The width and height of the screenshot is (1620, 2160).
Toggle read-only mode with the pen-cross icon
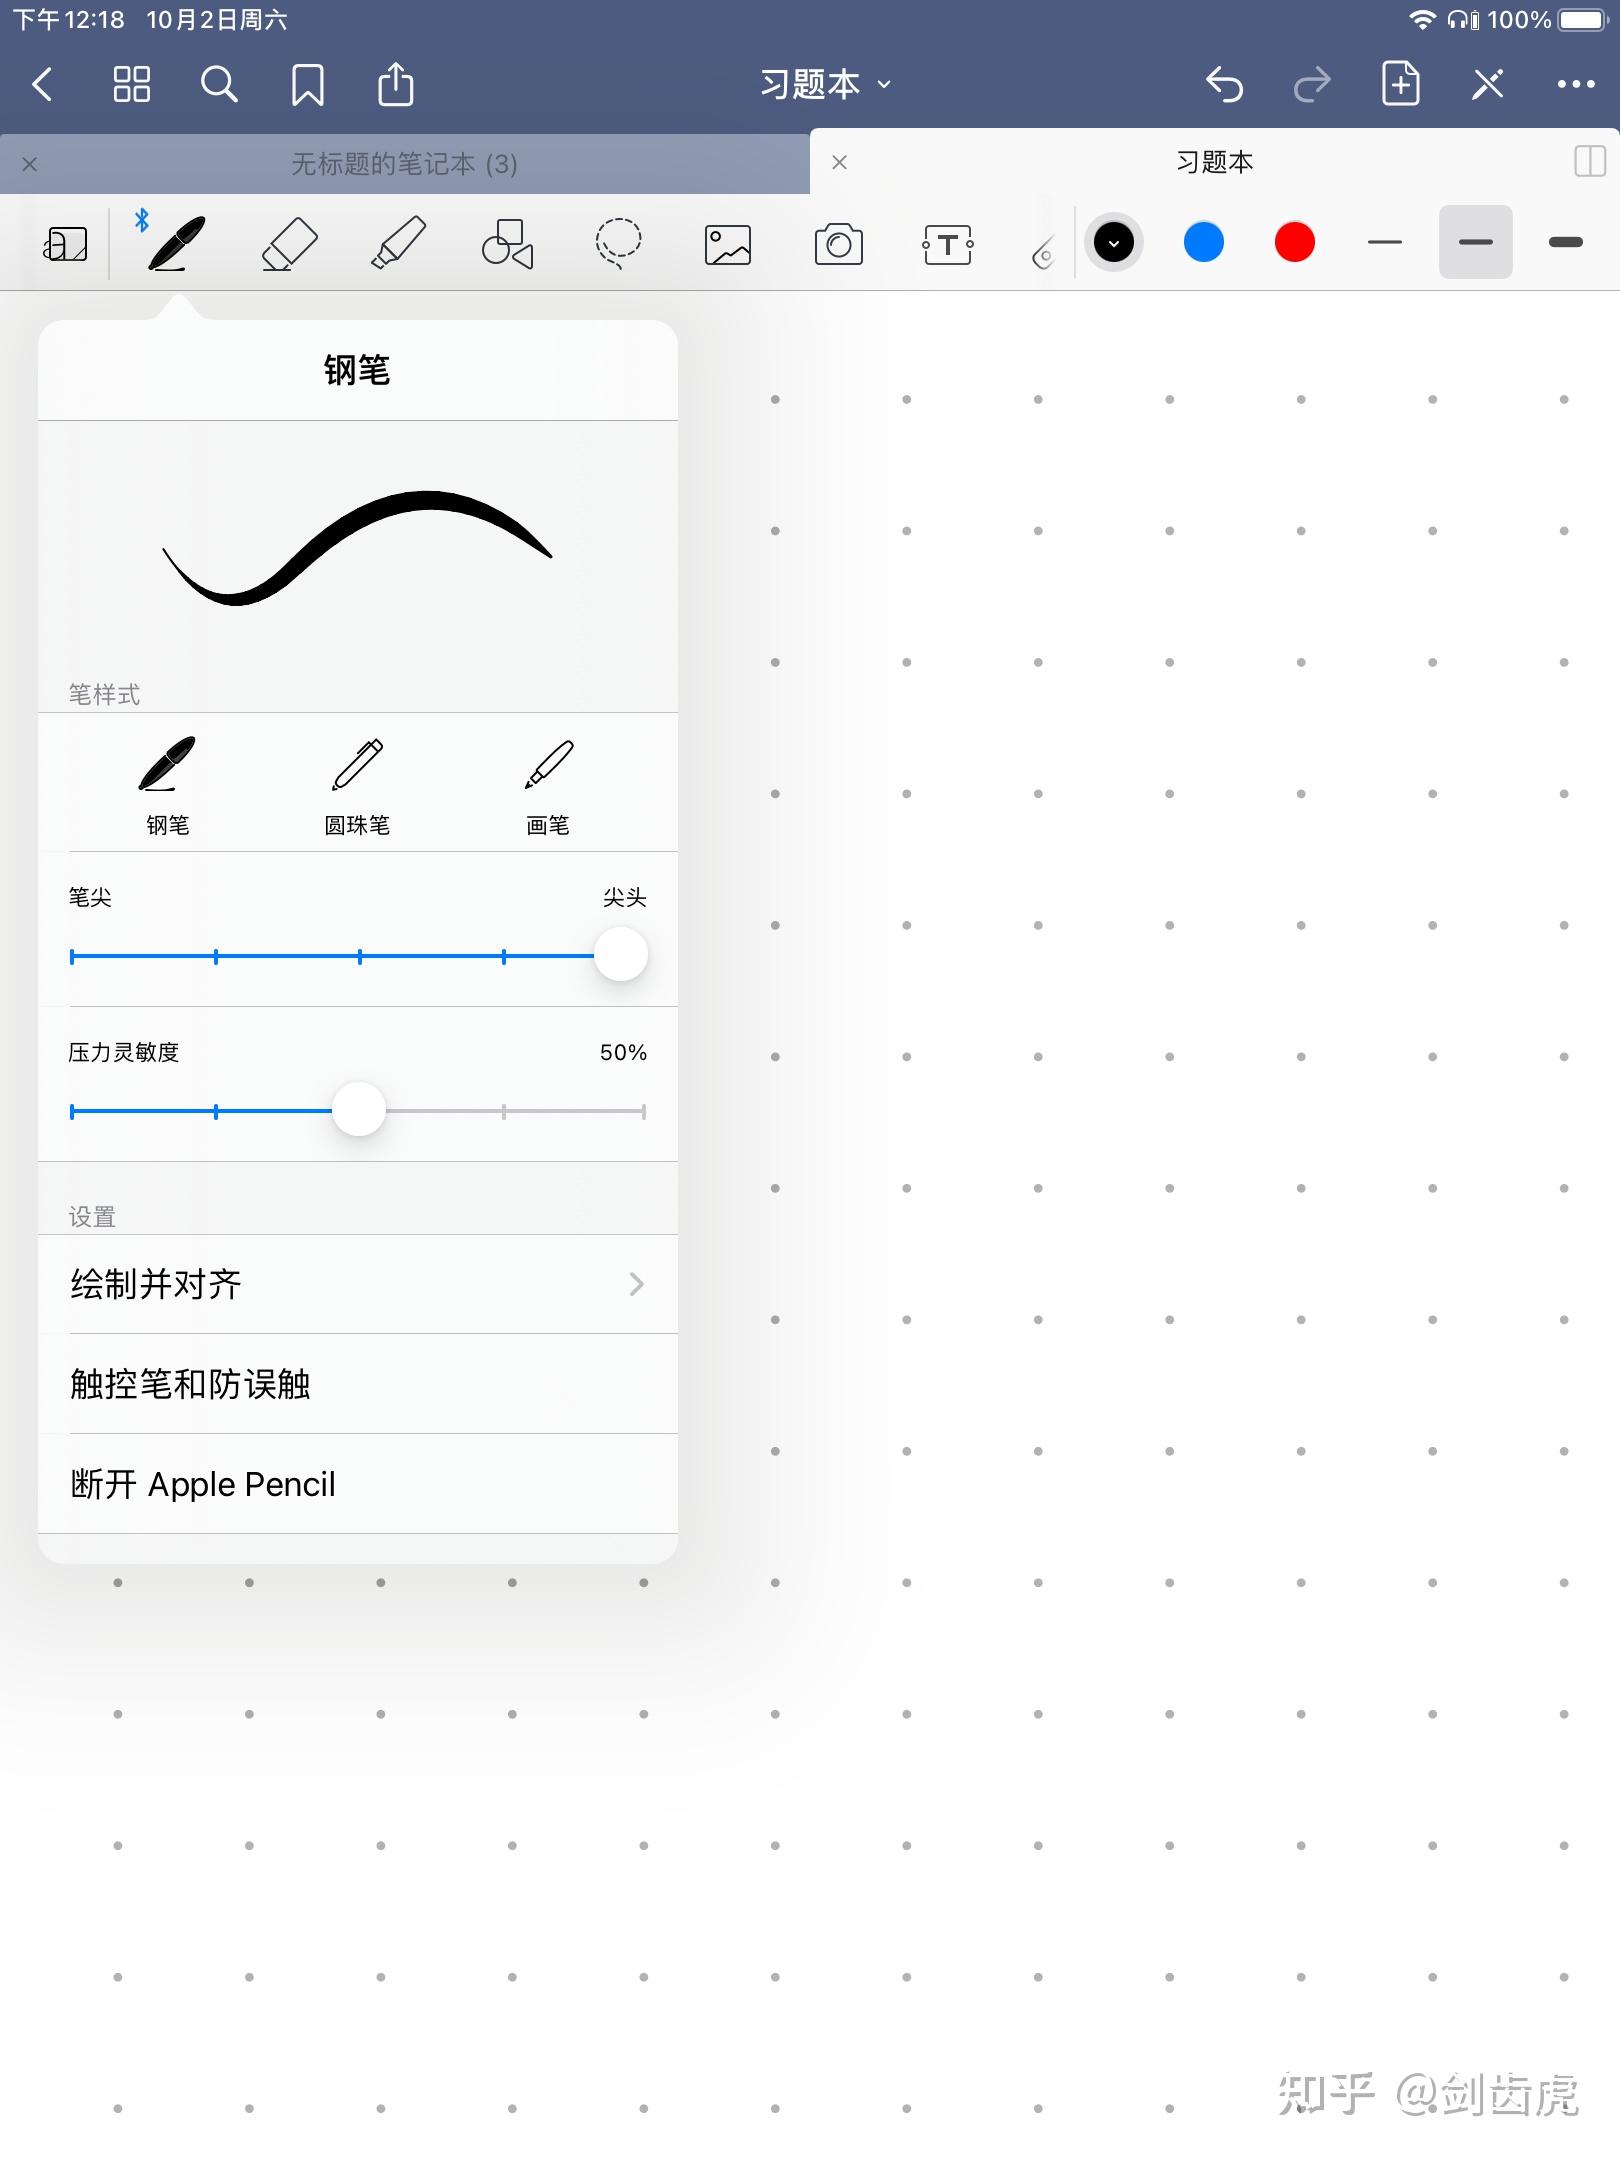pos(1487,84)
